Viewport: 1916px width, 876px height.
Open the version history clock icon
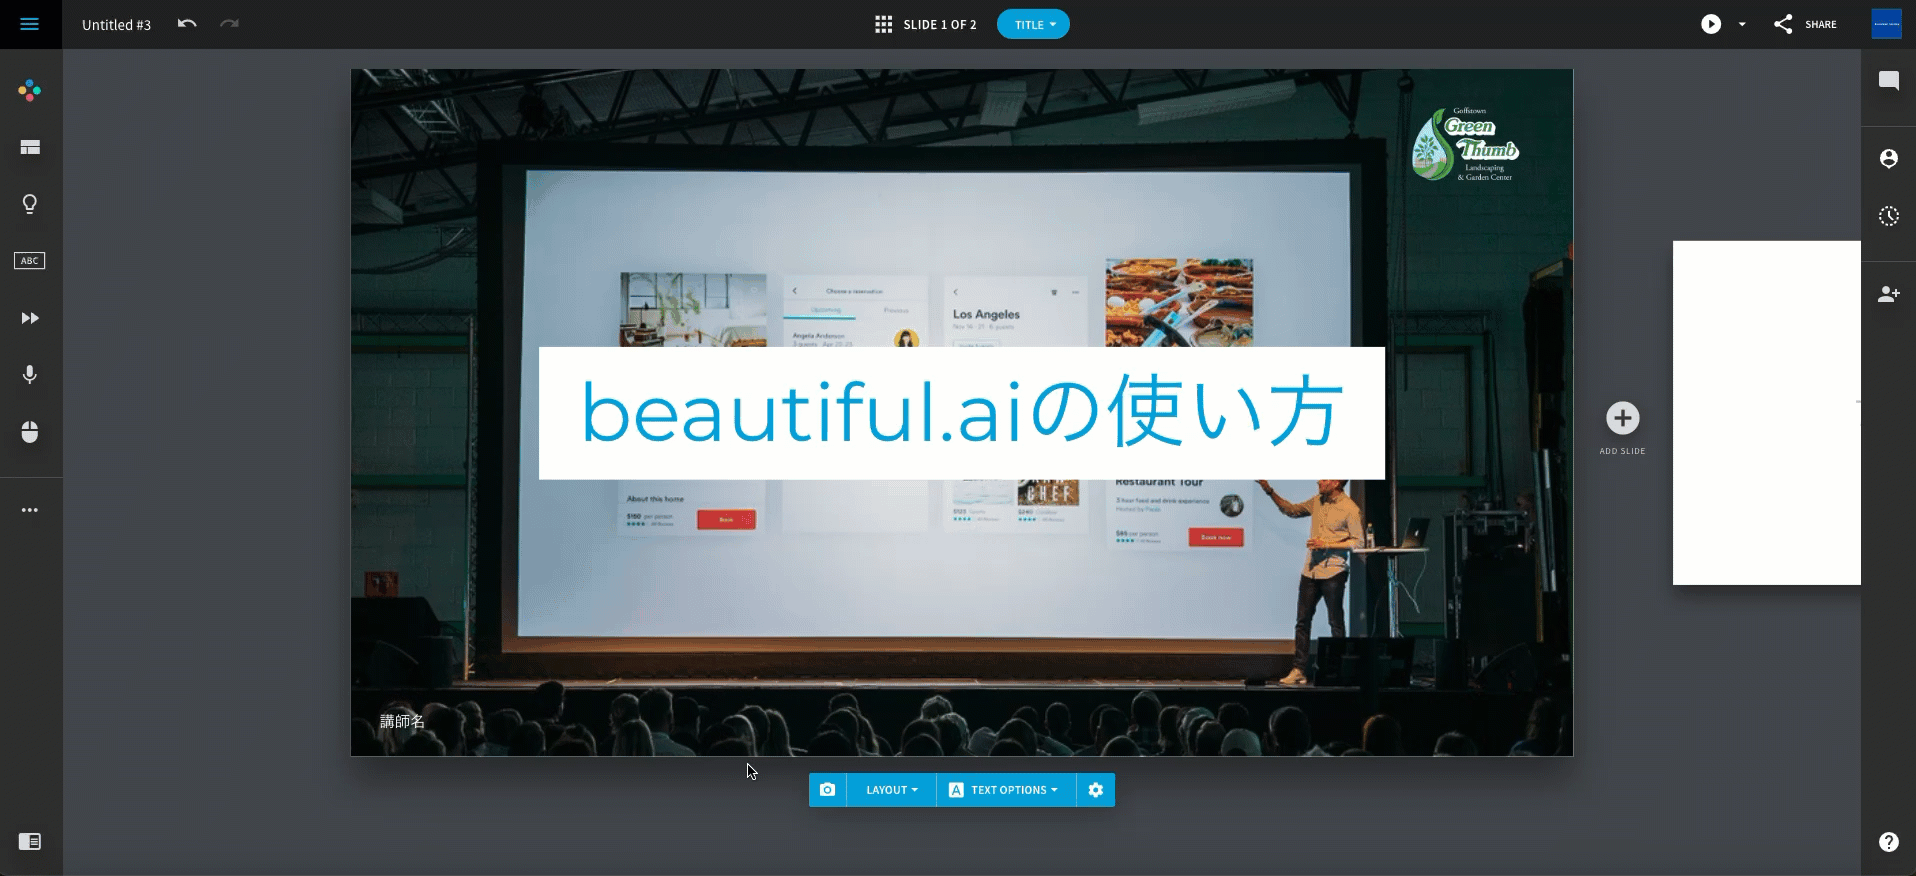tap(1889, 216)
